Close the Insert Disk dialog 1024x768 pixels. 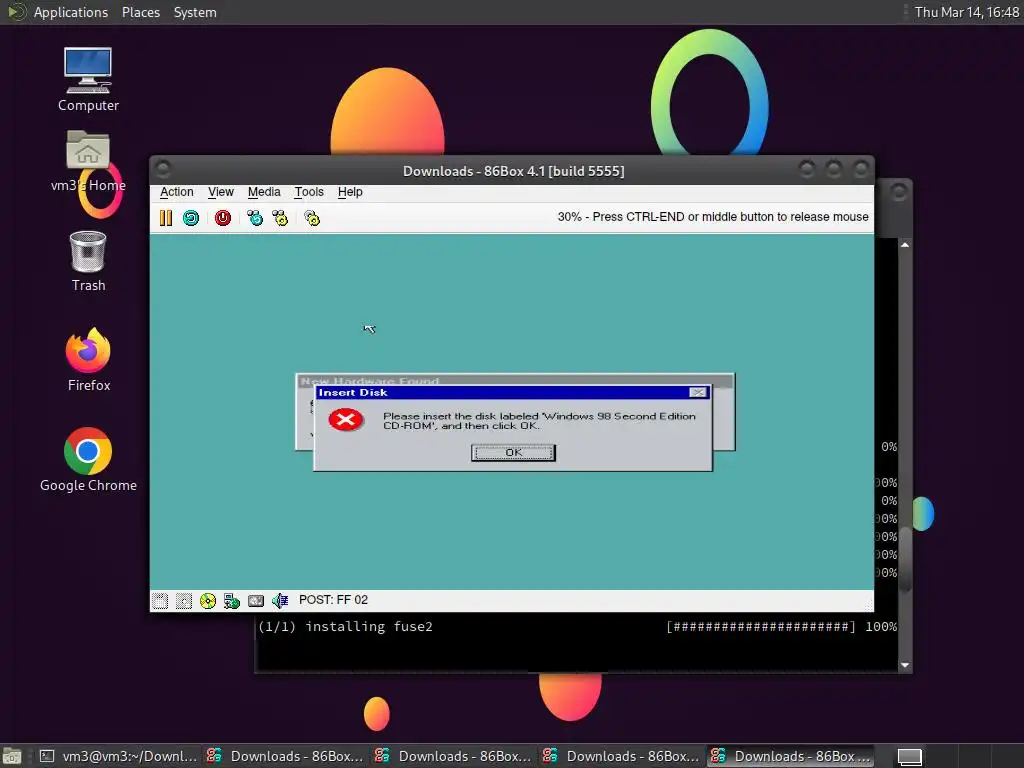(697, 392)
